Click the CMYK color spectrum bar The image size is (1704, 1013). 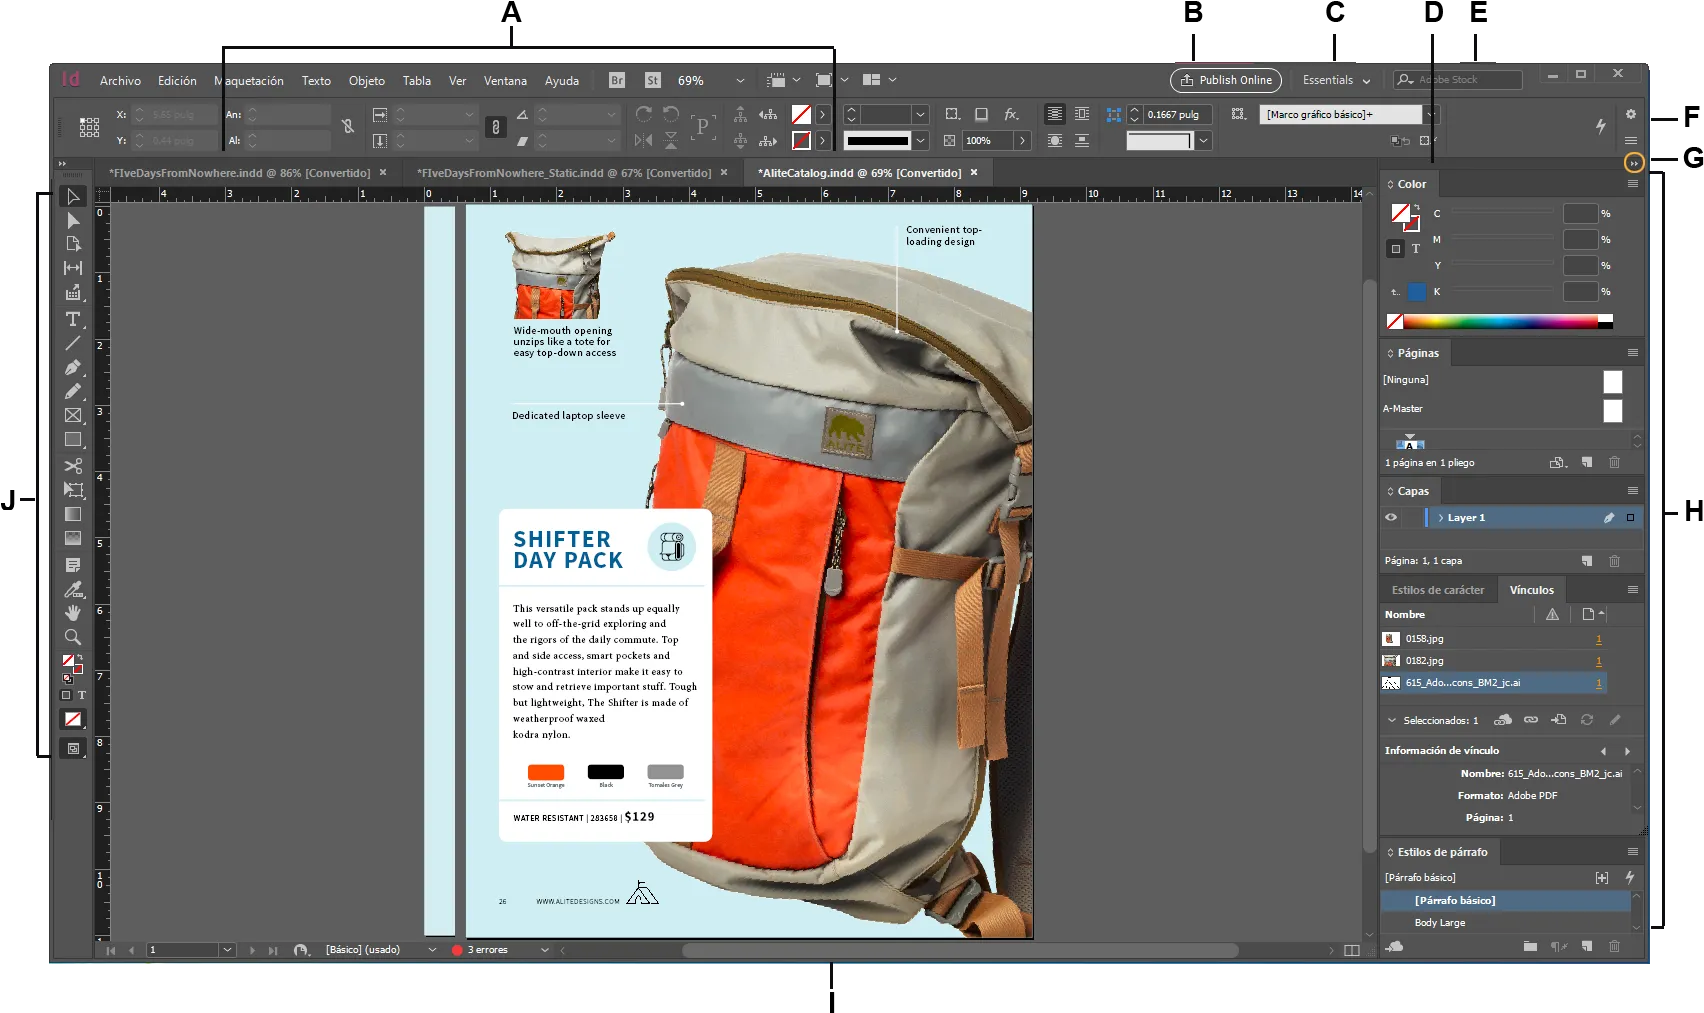(x=1500, y=322)
